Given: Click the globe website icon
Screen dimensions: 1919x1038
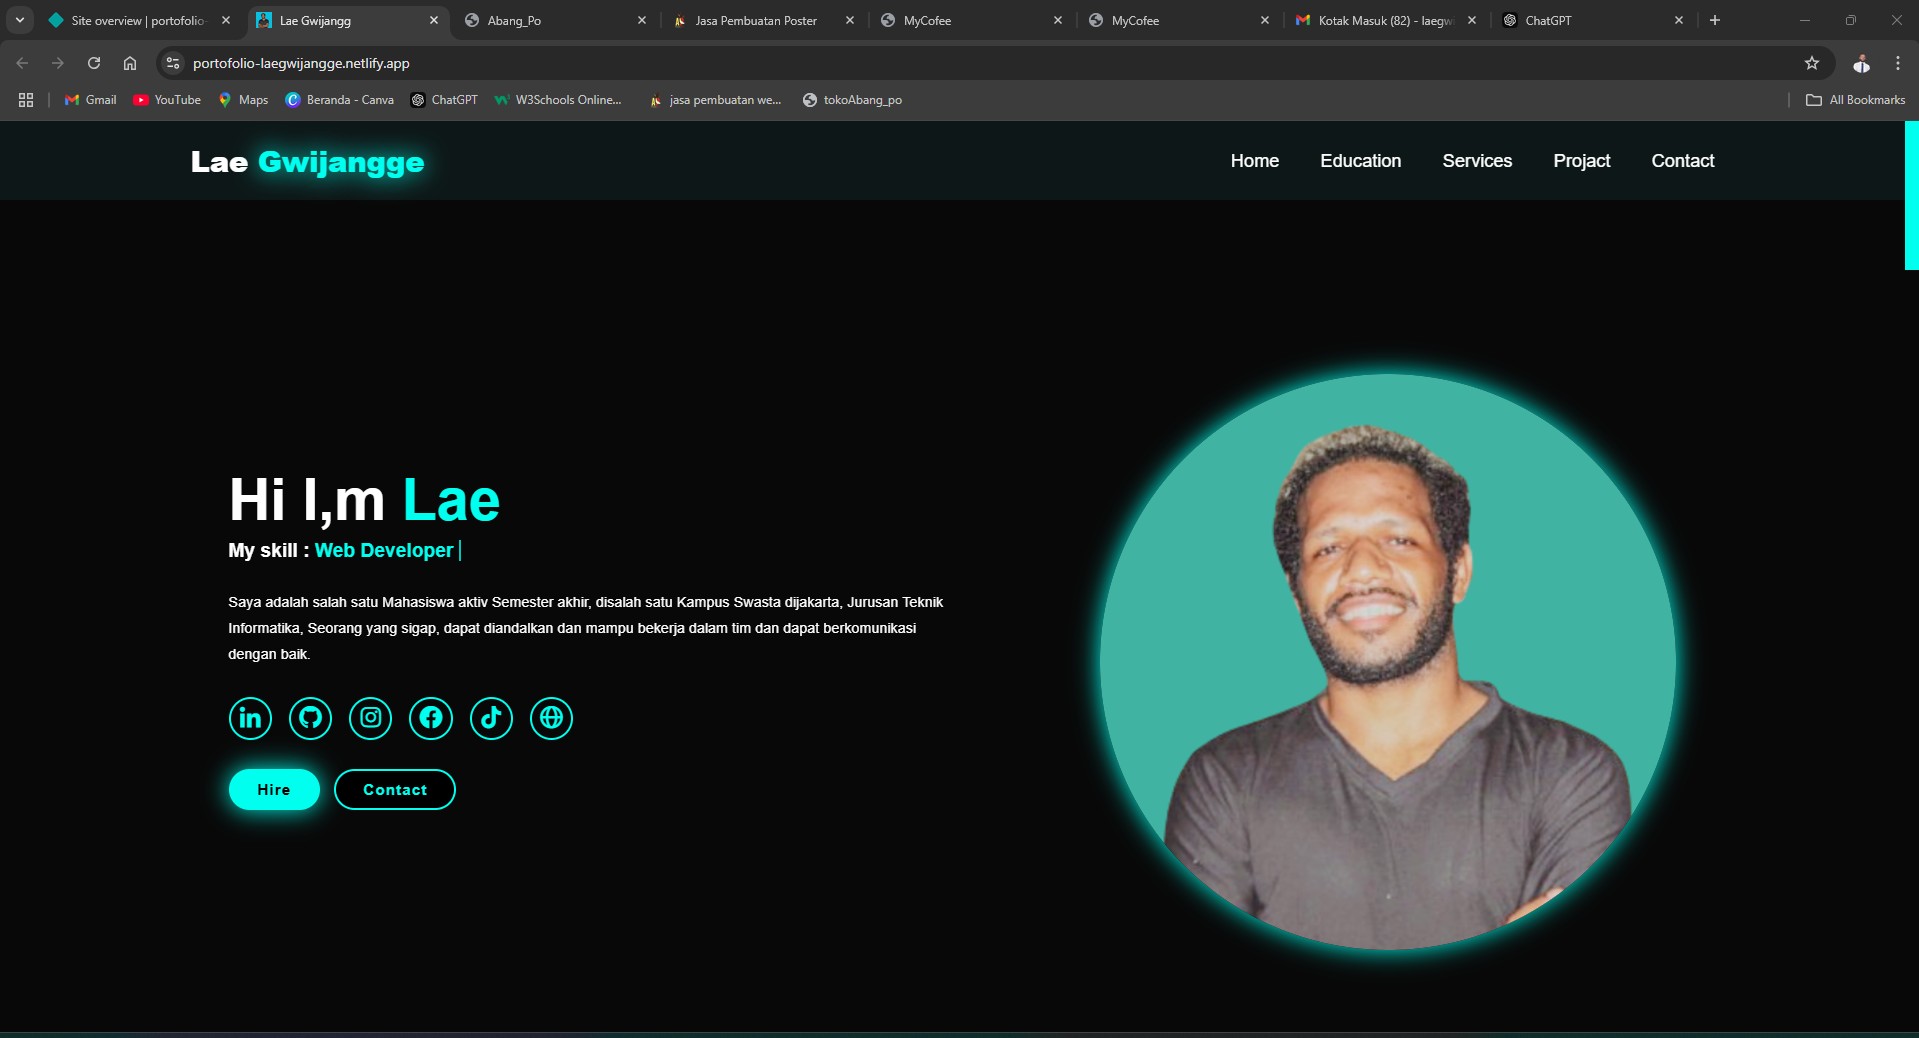Looking at the screenshot, I should click(551, 718).
